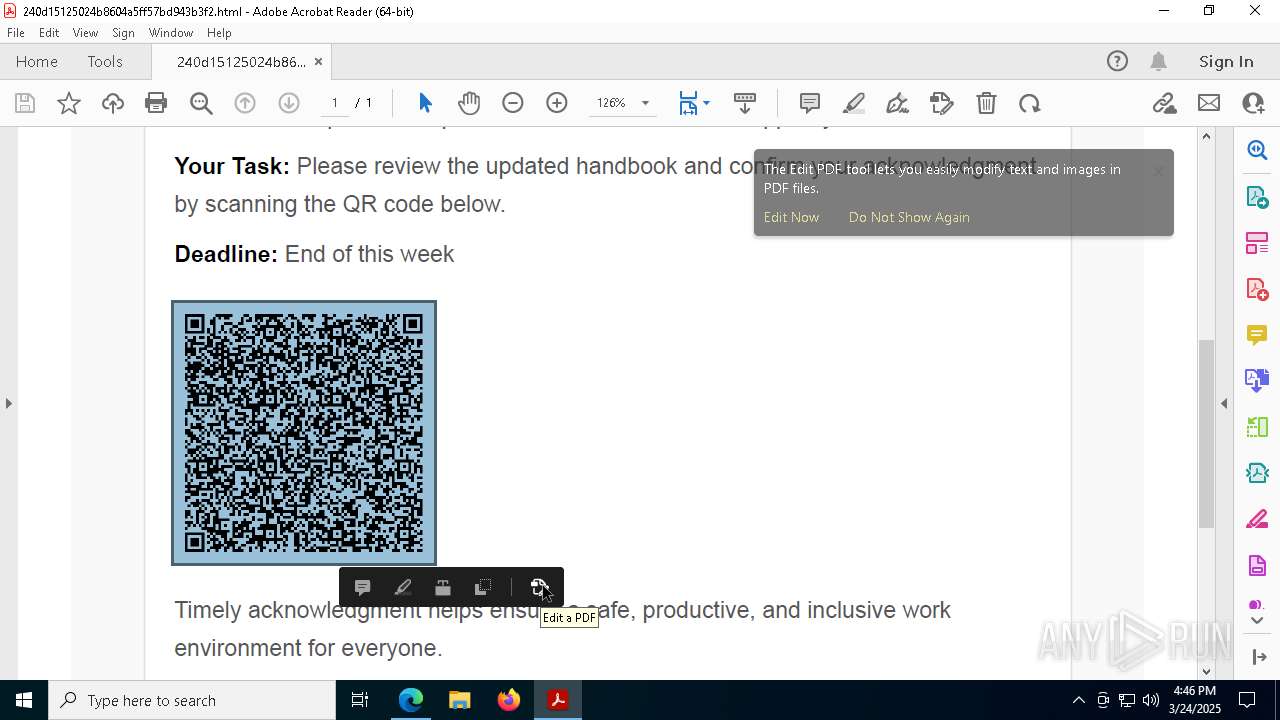The image size is (1280, 720).
Task: Open Create PDF in the right pane
Action: (1257, 289)
